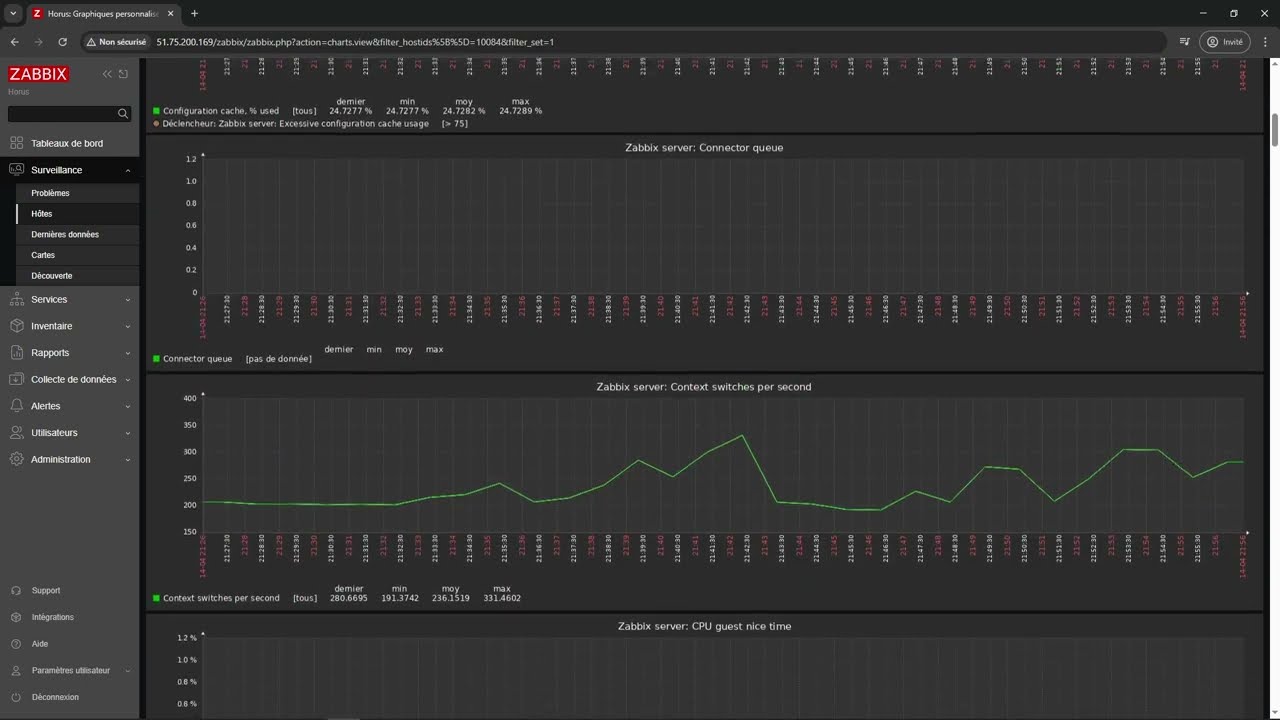Click the Intégrations link

[x=53, y=617]
